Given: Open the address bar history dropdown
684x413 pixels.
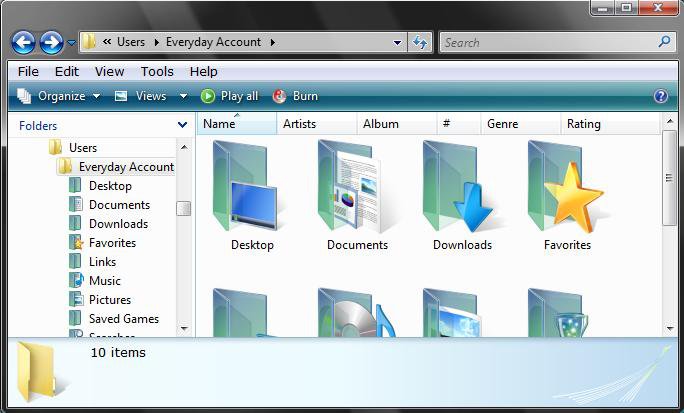Looking at the screenshot, I should (x=397, y=43).
